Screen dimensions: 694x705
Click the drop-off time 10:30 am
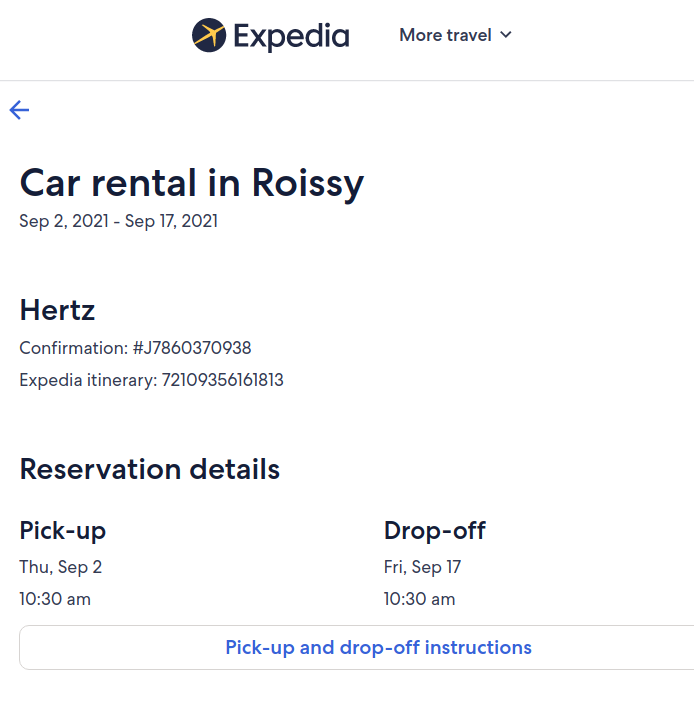click(x=419, y=599)
